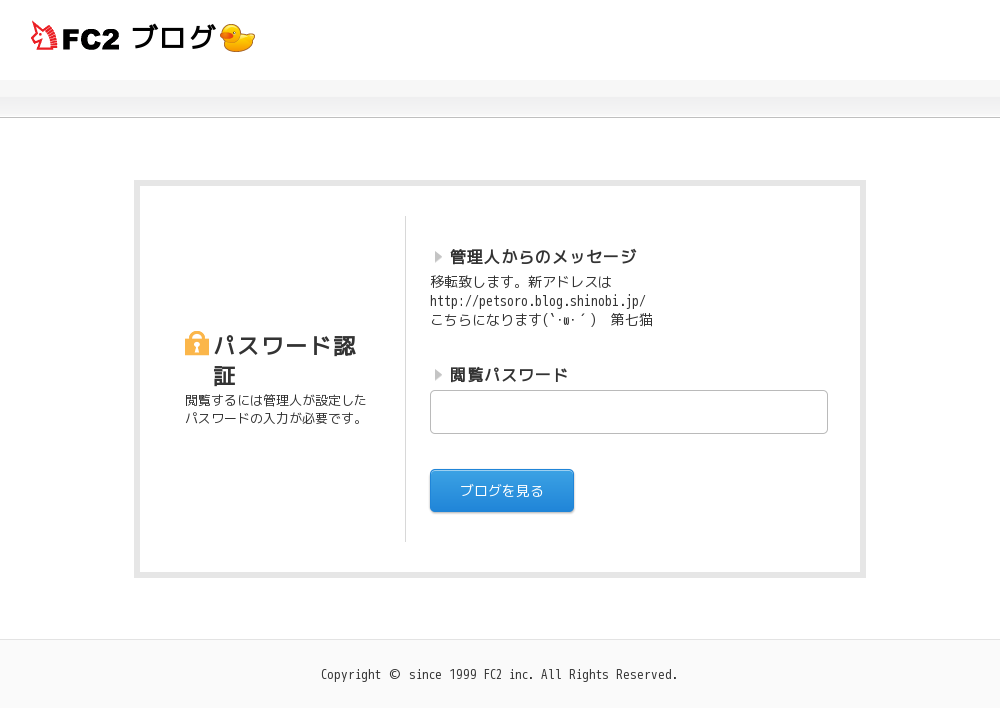
Task: Click the petsoro.blog.shinobi.jp address text
Action: click(x=538, y=301)
